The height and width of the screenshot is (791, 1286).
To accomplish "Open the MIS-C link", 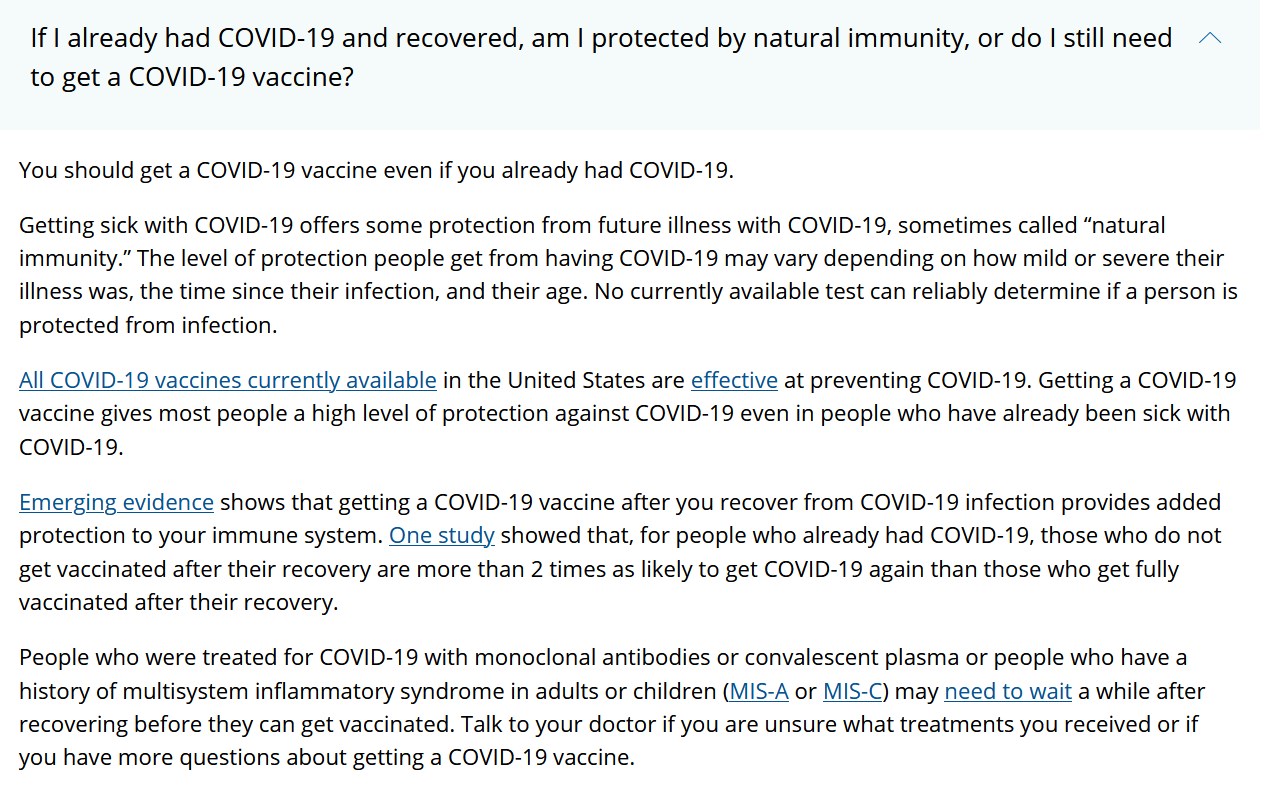I will point(851,692).
